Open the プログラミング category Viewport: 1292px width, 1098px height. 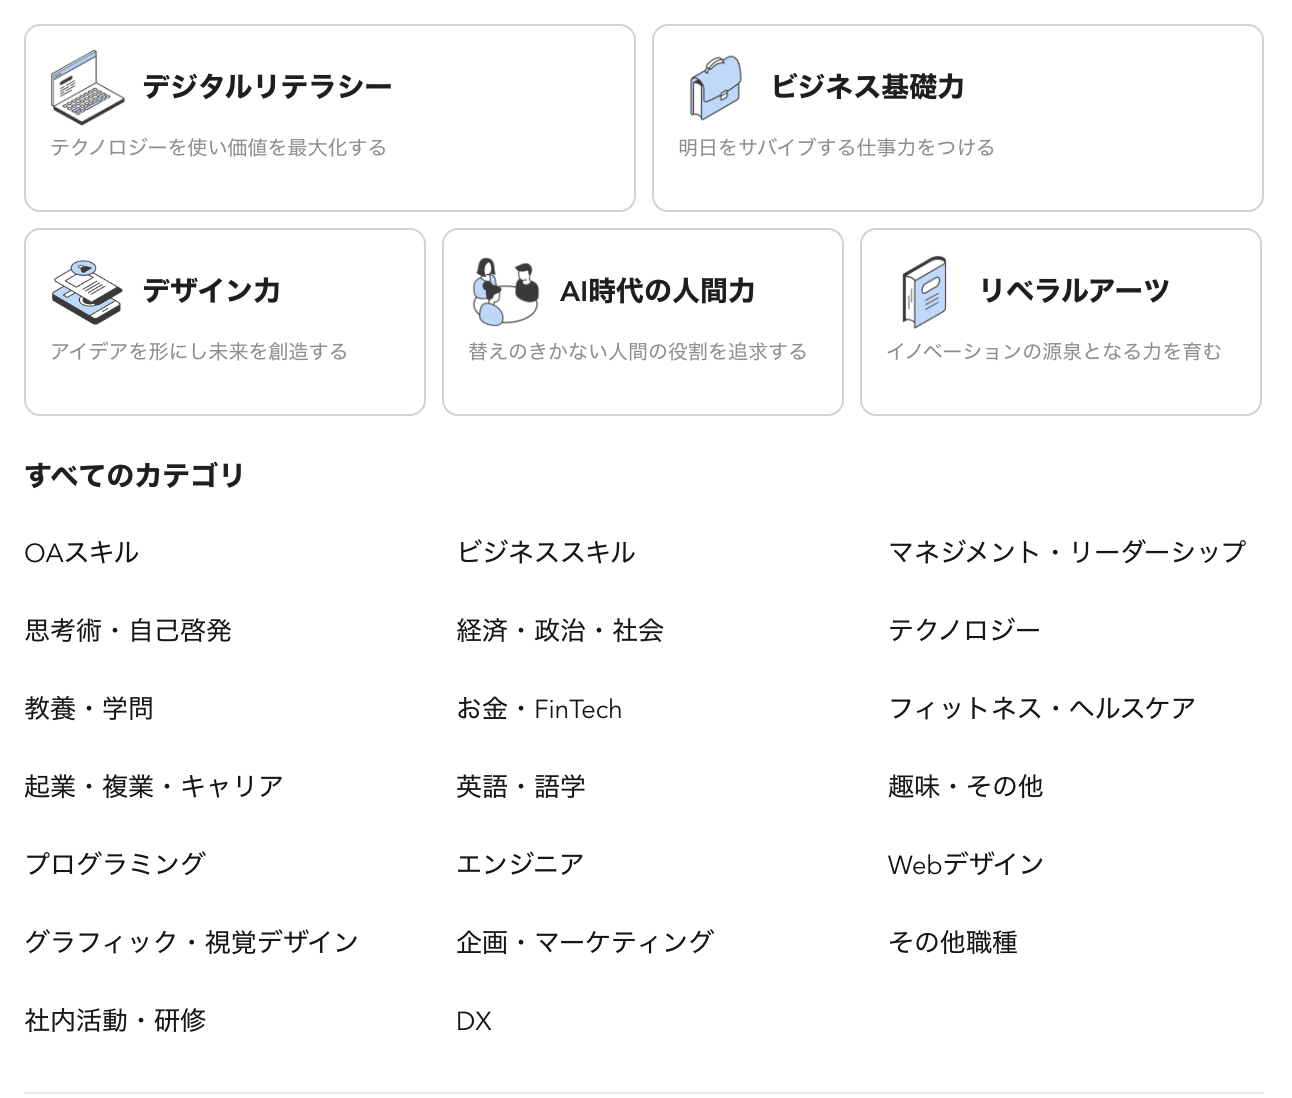(116, 864)
